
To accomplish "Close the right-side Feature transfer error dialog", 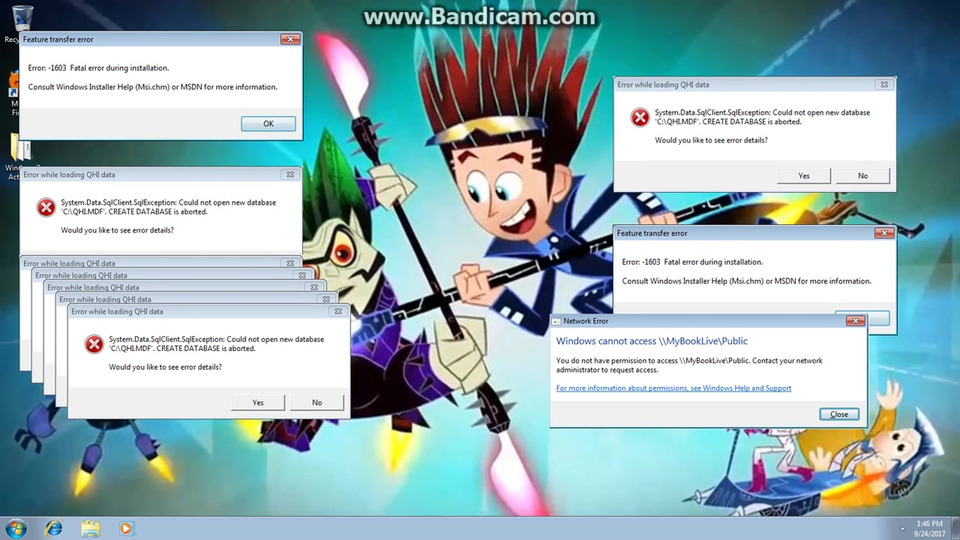I will [884, 233].
